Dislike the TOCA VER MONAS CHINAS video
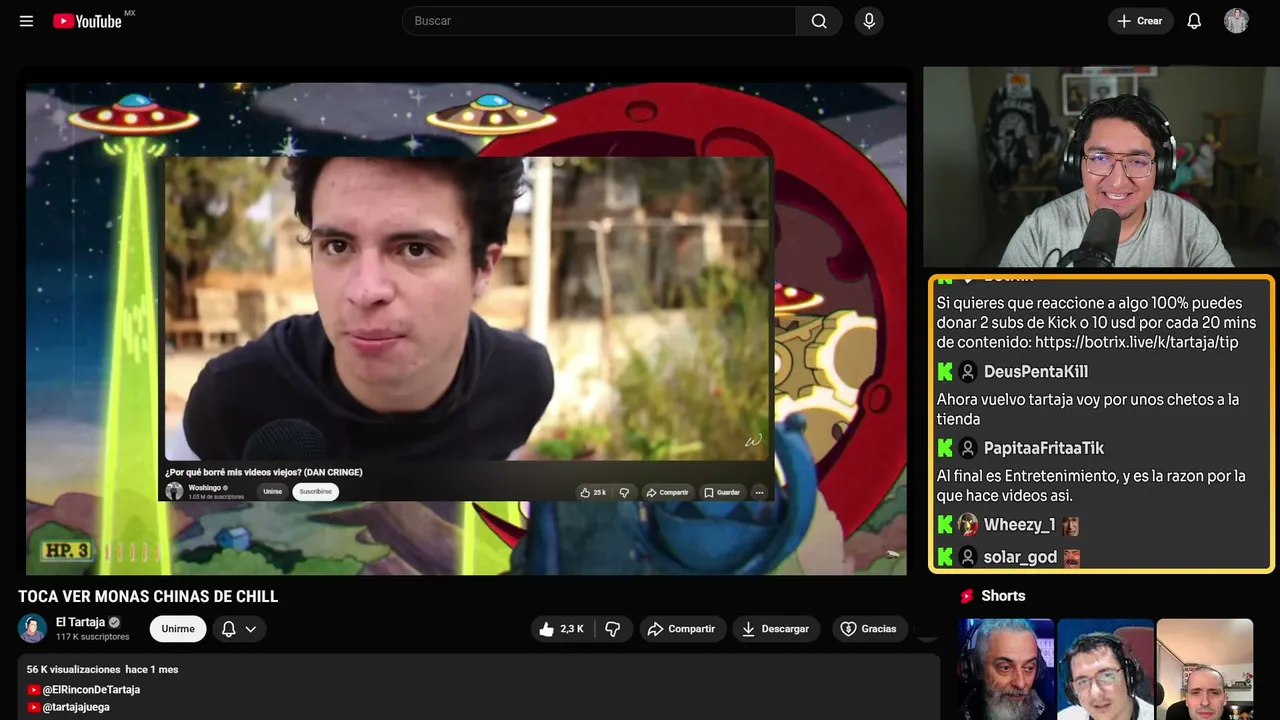The width and height of the screenshot is (1280, 720). coord(613,629)
